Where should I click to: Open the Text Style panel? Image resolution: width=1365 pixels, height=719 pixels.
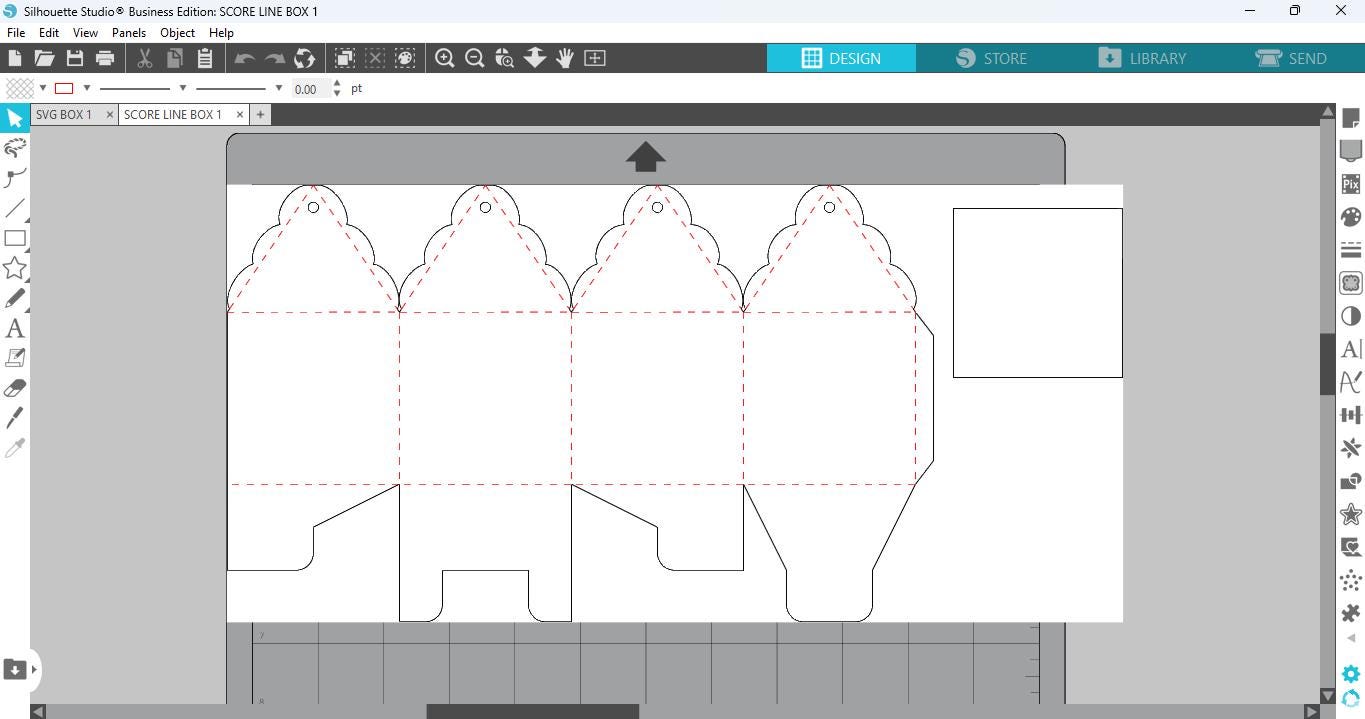[1351, 349]
